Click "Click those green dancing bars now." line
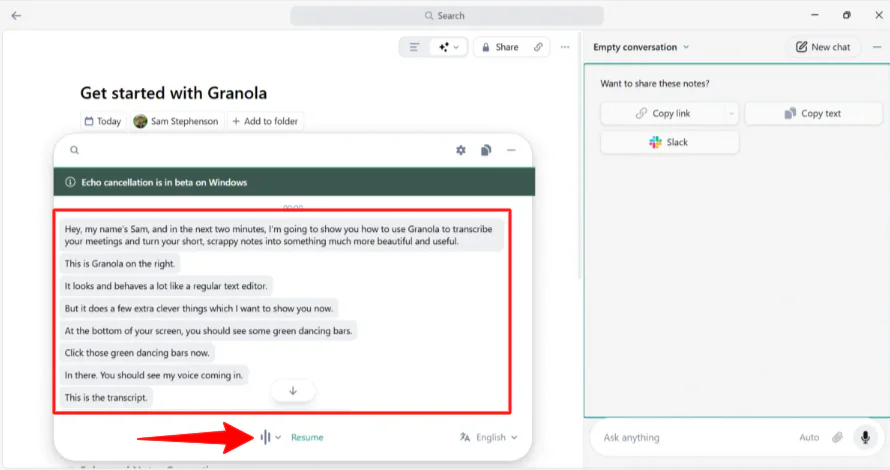890x470 pixels. (137, 352)
